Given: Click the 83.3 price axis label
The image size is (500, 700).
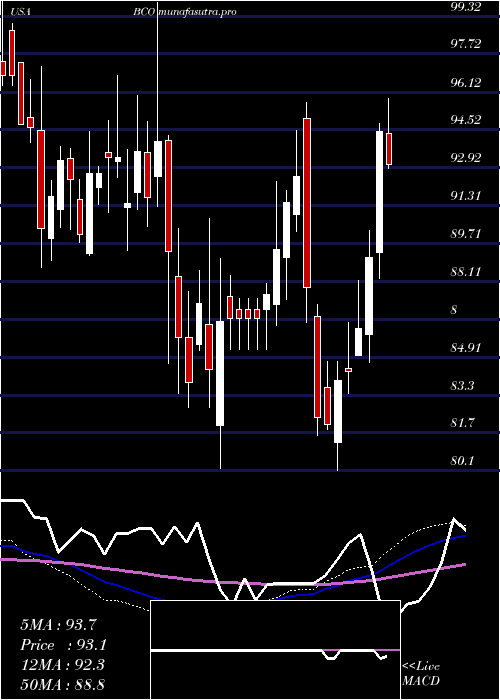Looking at the screenshot, I should pyautogui.click(x=463, y=385).
